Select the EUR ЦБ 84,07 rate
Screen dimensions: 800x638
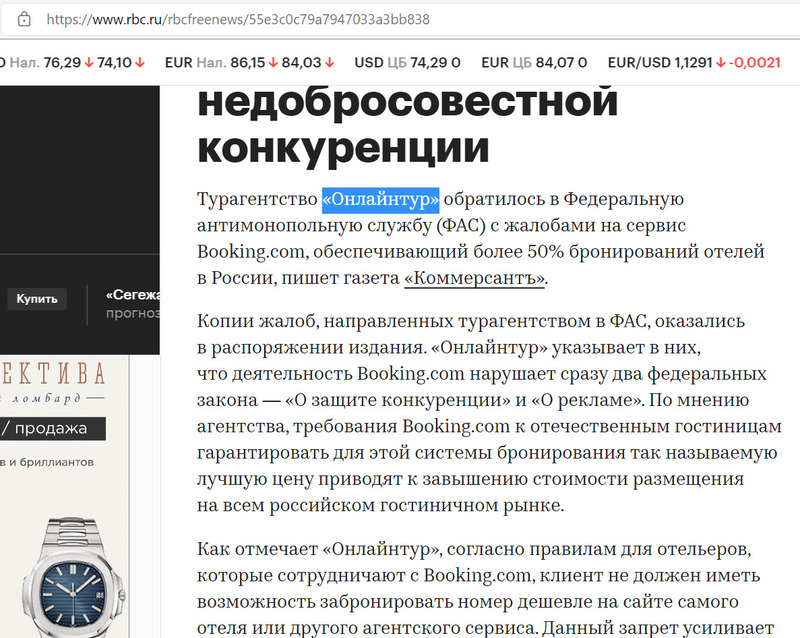tap(533, 62)
